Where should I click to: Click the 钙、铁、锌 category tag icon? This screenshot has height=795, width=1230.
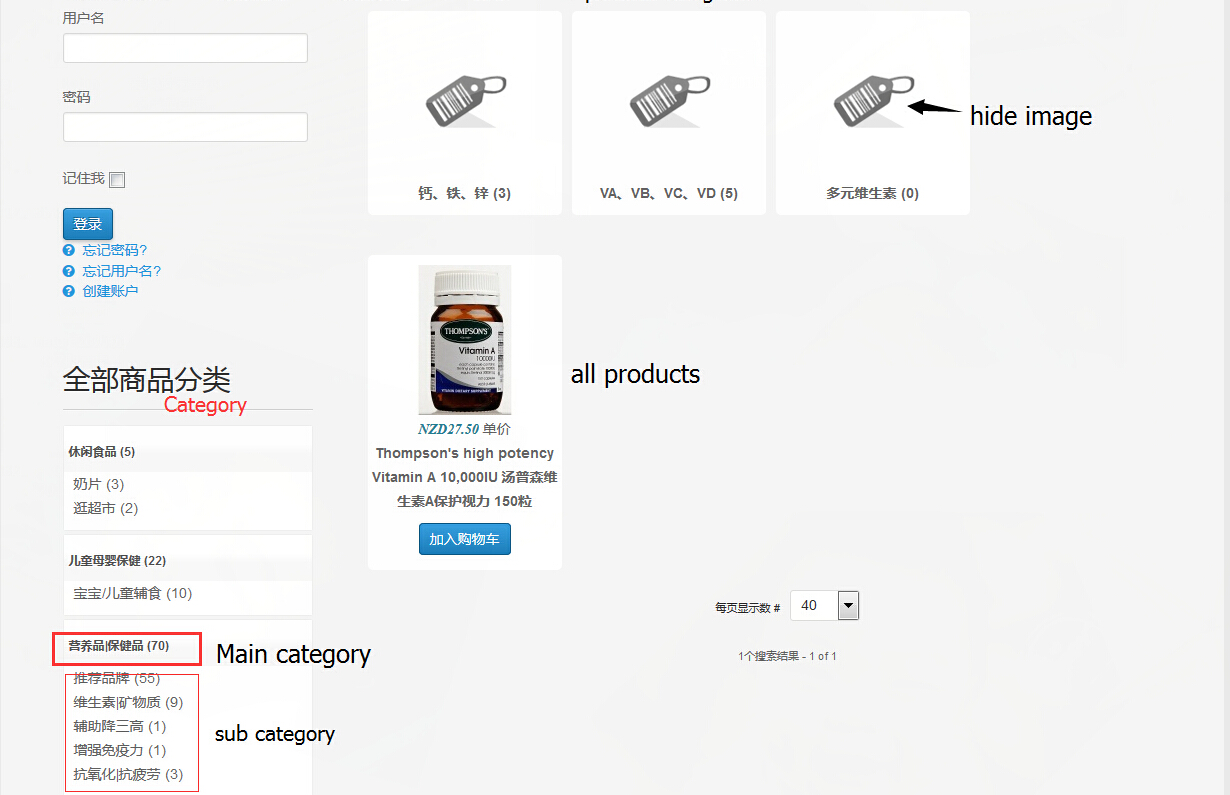pos(465,100)
